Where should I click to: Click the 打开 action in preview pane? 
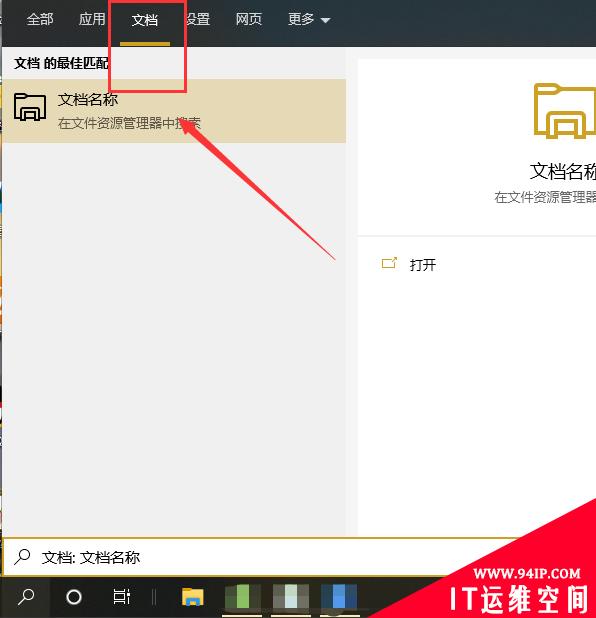coord(423,265)
